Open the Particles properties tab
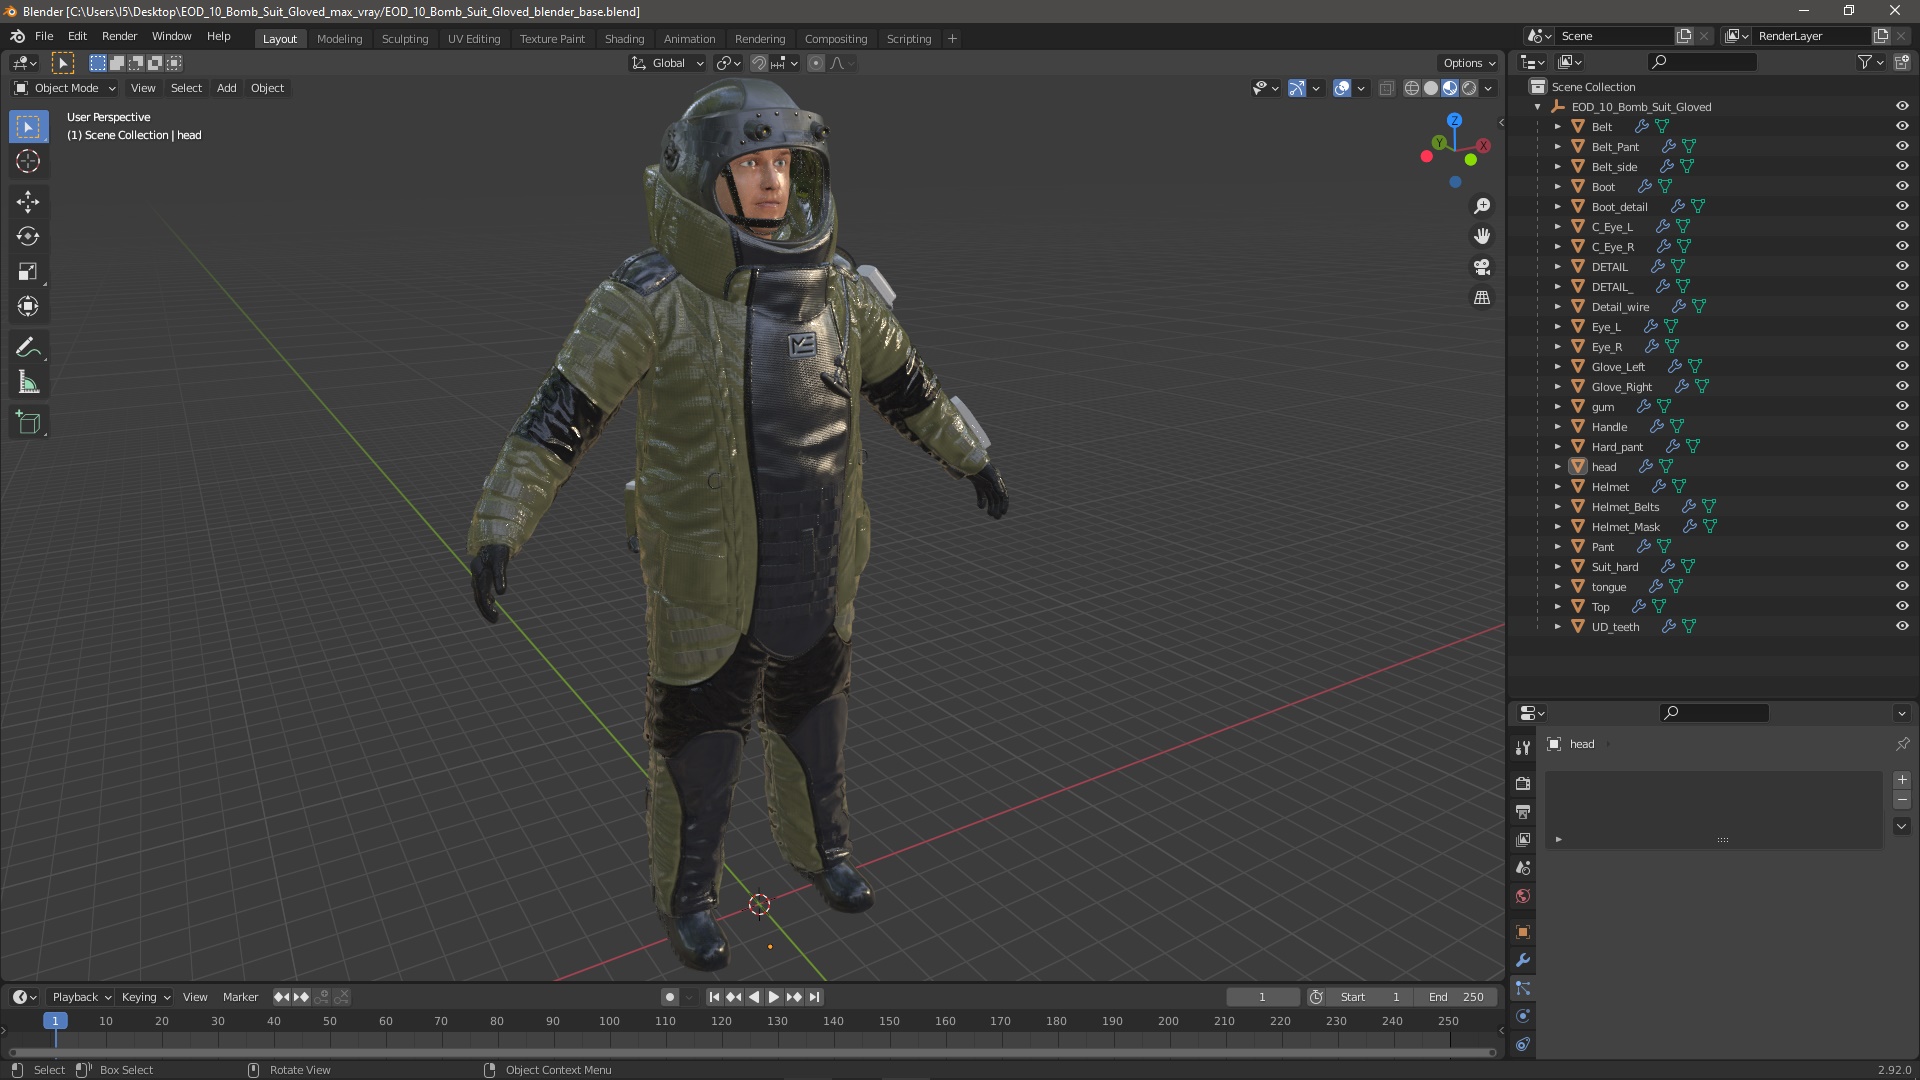 [x=1523, y=988]
